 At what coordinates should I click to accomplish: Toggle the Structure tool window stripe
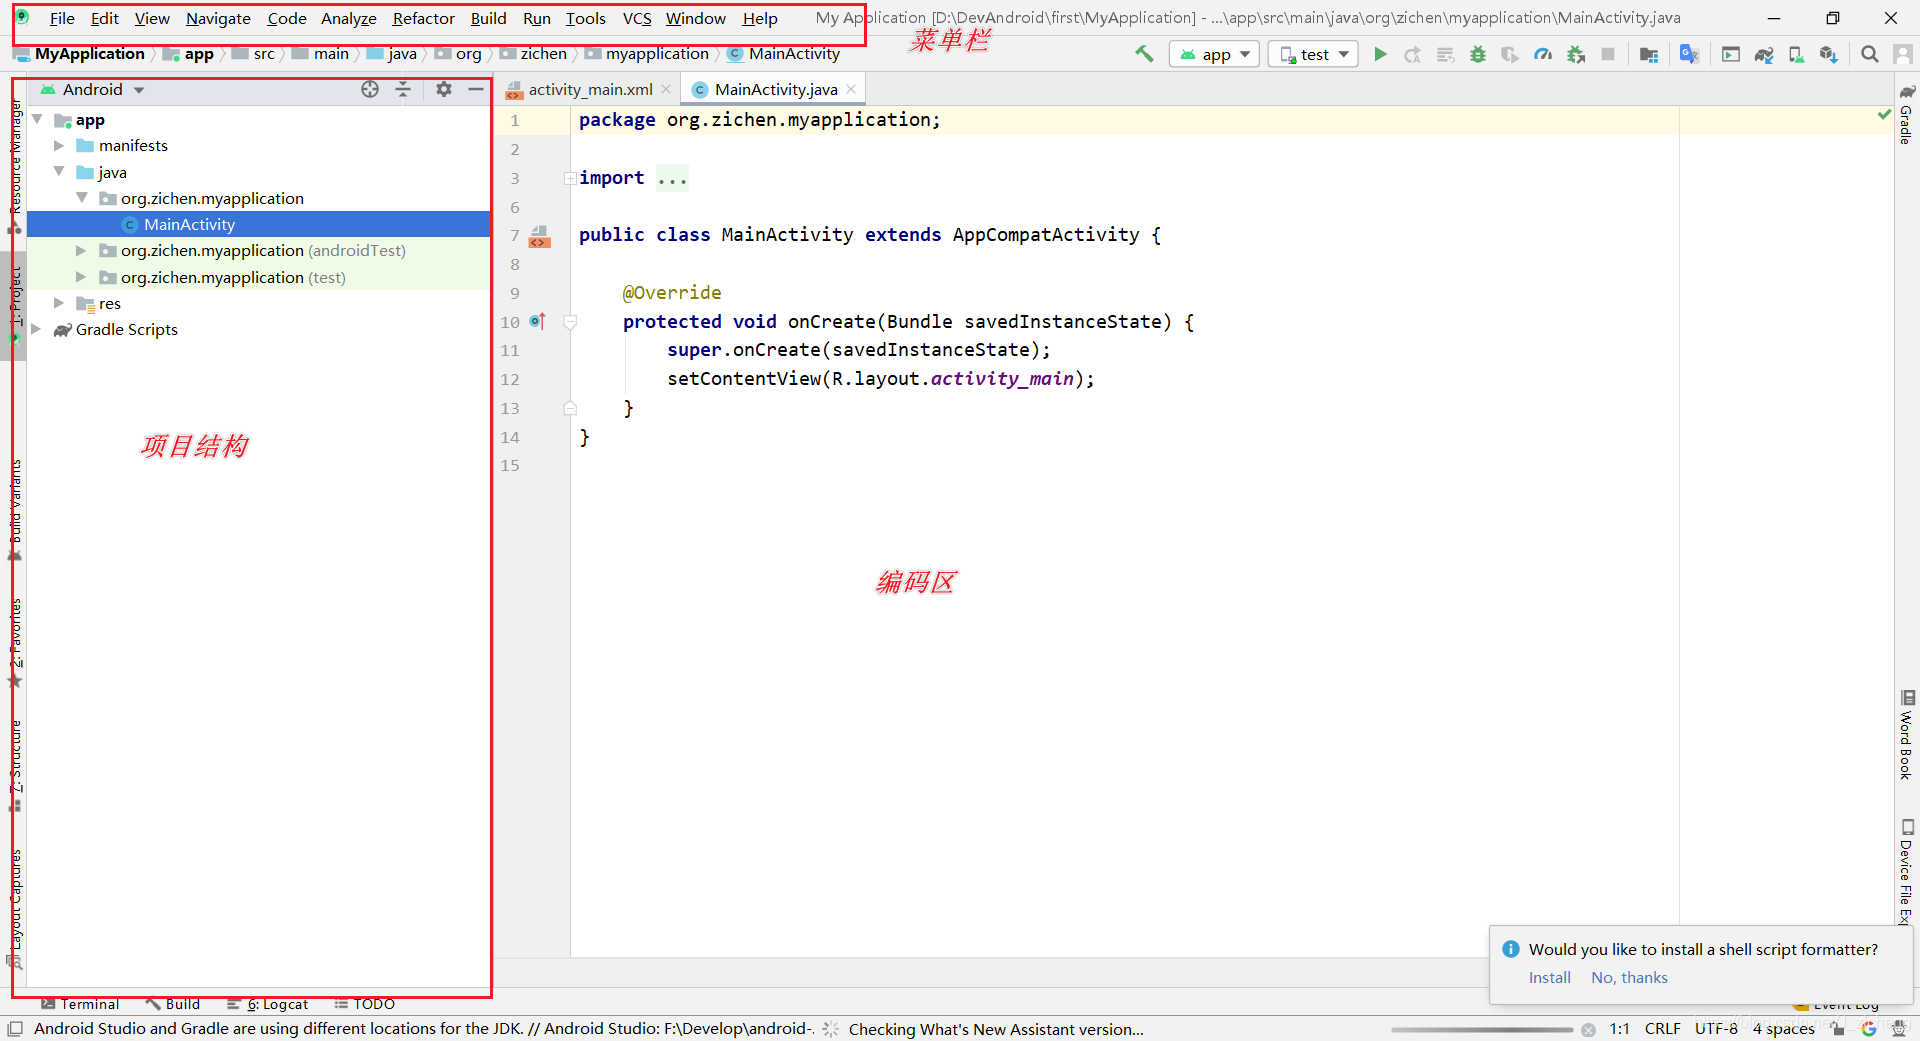[15, 765]
